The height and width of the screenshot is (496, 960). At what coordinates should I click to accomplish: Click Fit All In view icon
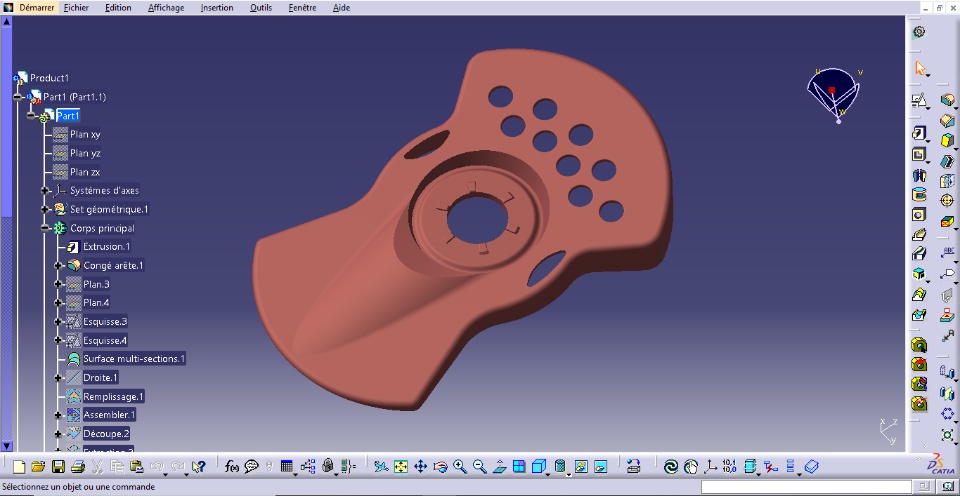point(401,467)
